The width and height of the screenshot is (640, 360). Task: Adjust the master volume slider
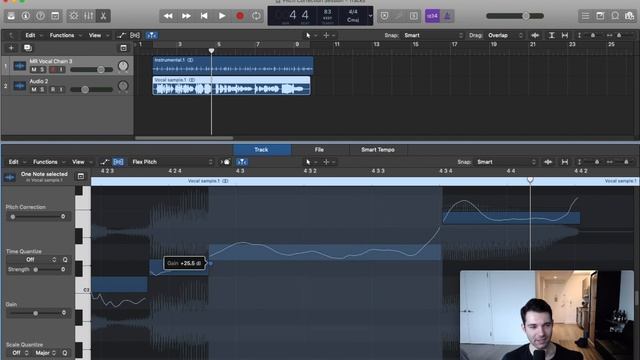pos(515,16)
